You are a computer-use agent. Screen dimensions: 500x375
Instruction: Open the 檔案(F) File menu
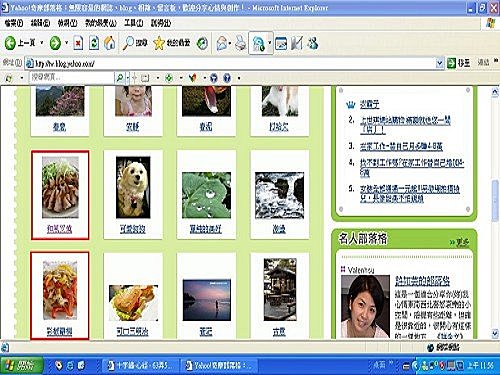click(x=14, y=23)
